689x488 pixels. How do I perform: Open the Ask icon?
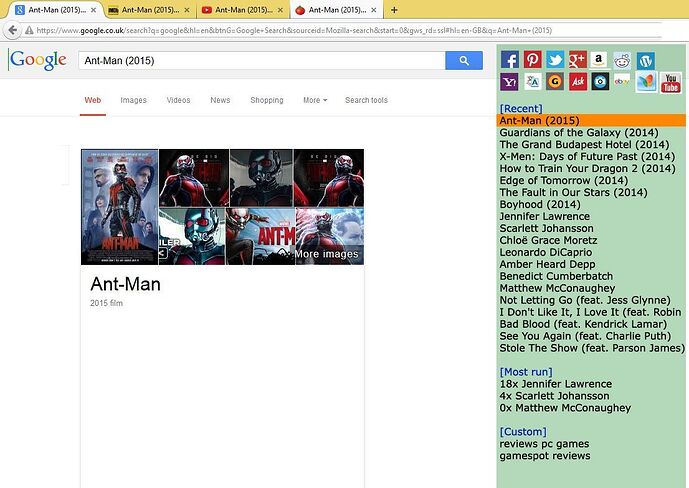[578, 82]
